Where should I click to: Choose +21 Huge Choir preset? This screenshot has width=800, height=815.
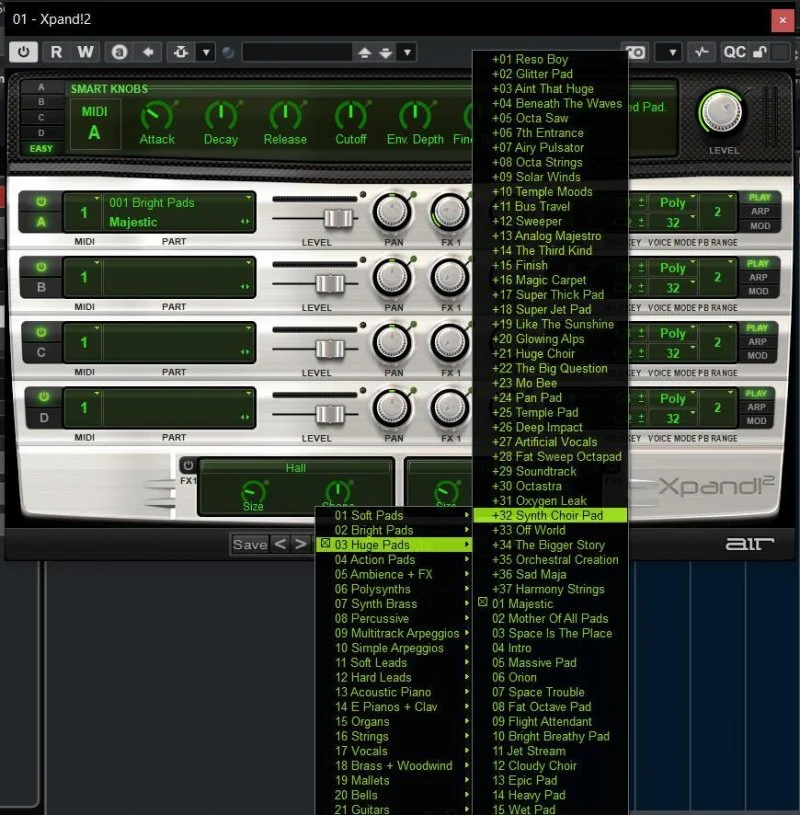click(550, 353)
